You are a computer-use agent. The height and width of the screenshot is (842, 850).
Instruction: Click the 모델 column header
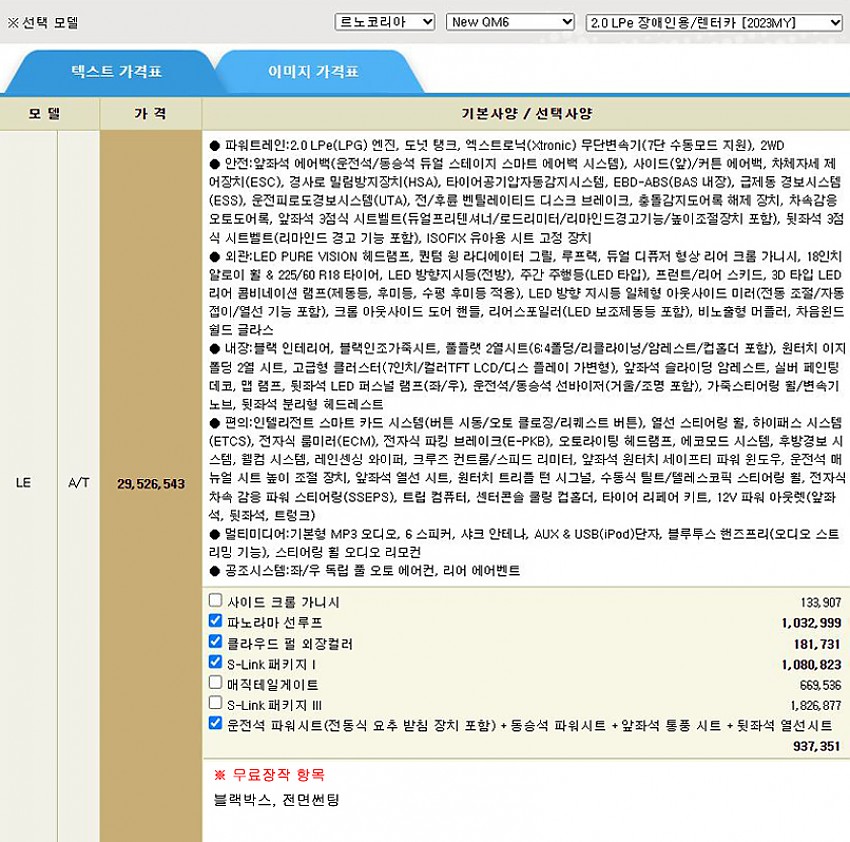click(x=49, y=113)
